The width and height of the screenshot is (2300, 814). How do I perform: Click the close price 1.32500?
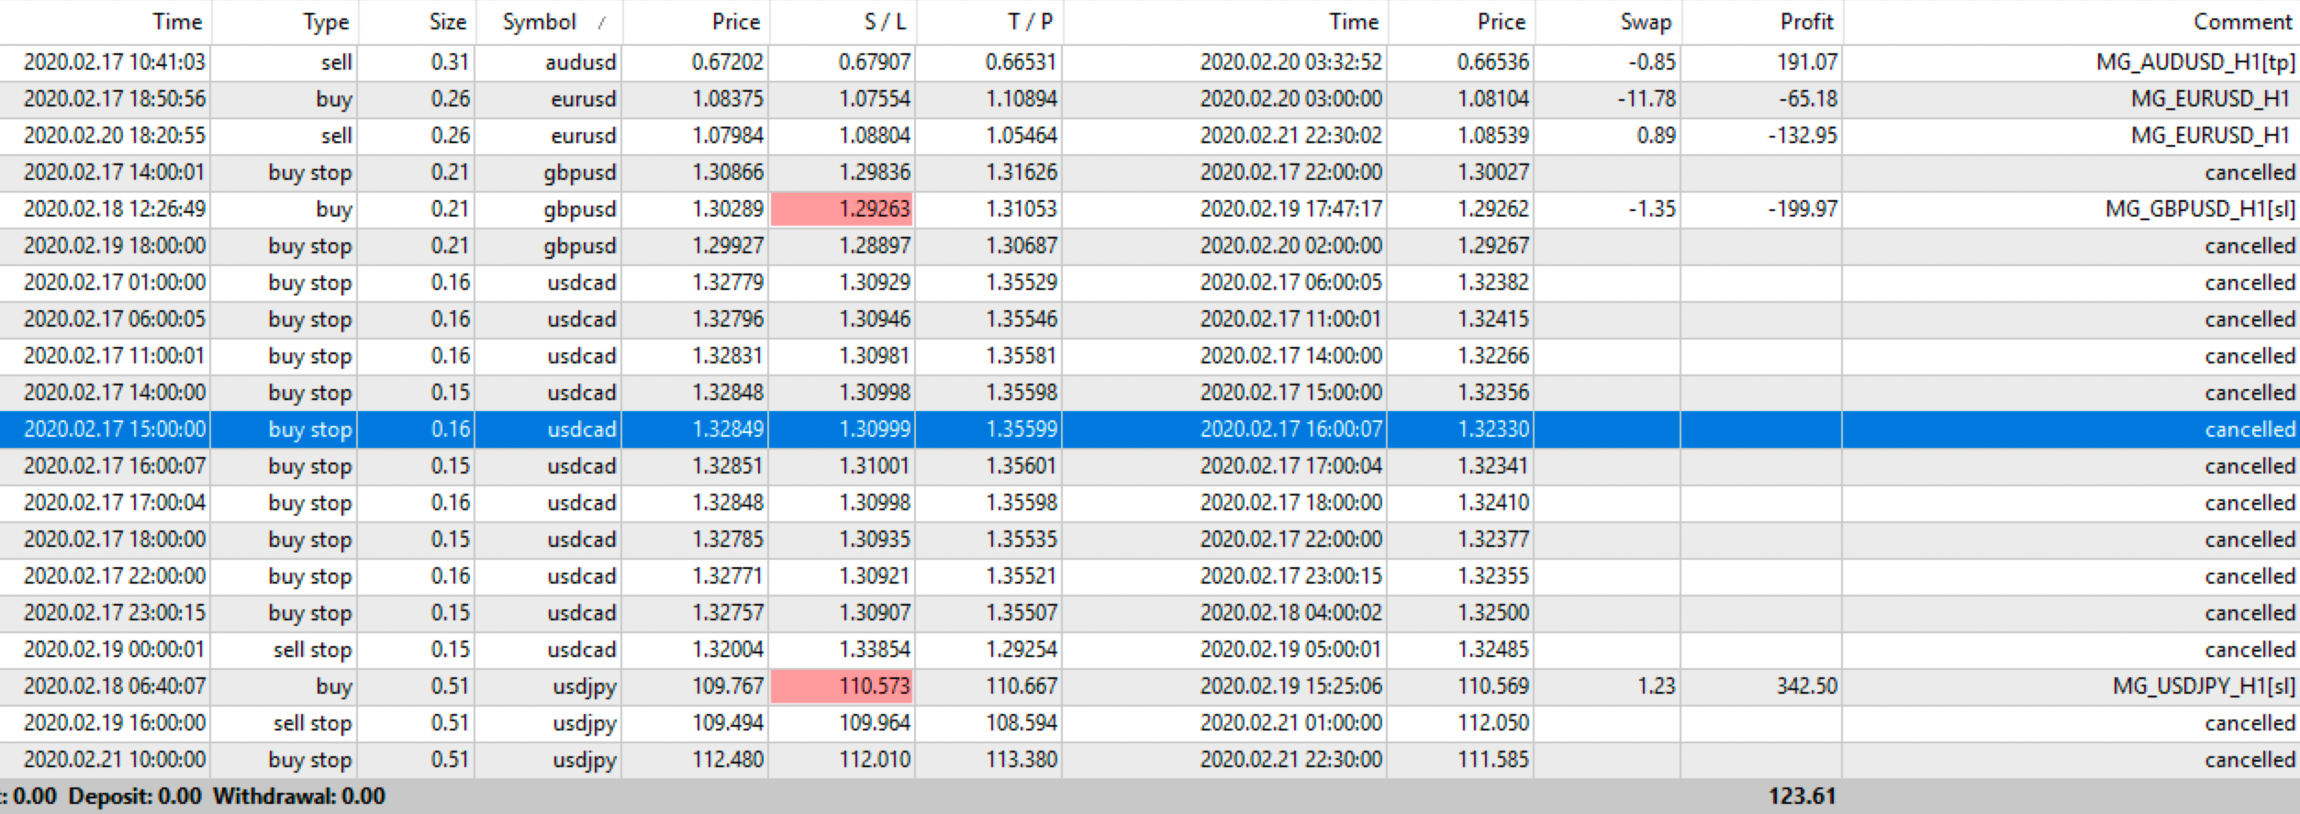click(x=1493, y=613)
